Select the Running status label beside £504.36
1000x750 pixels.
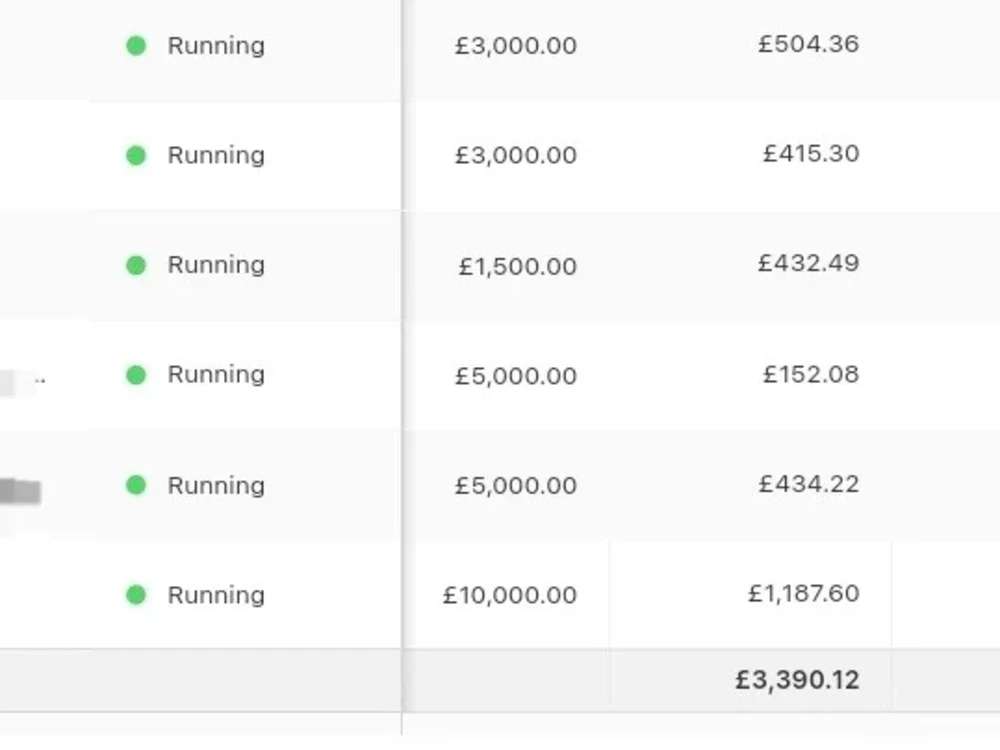pyautogui.click(x=216, y=47)
